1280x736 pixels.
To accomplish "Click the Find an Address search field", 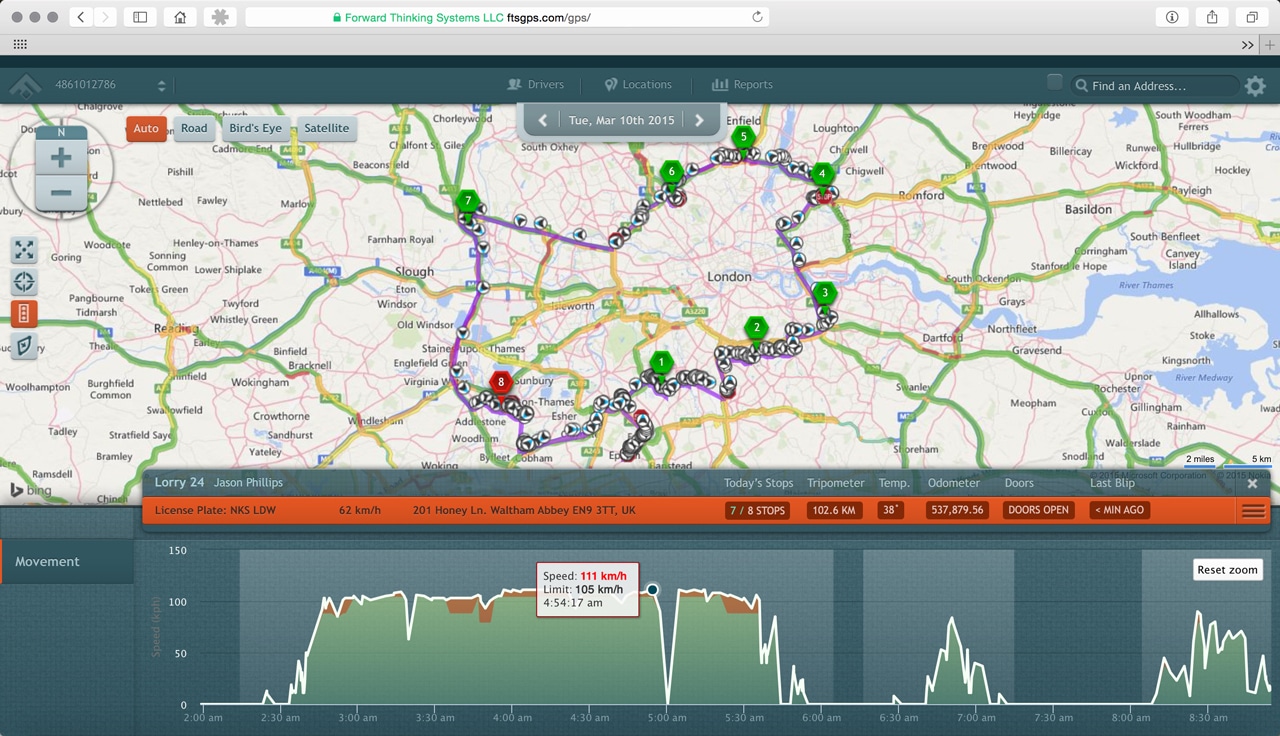I will (1154, 86).
